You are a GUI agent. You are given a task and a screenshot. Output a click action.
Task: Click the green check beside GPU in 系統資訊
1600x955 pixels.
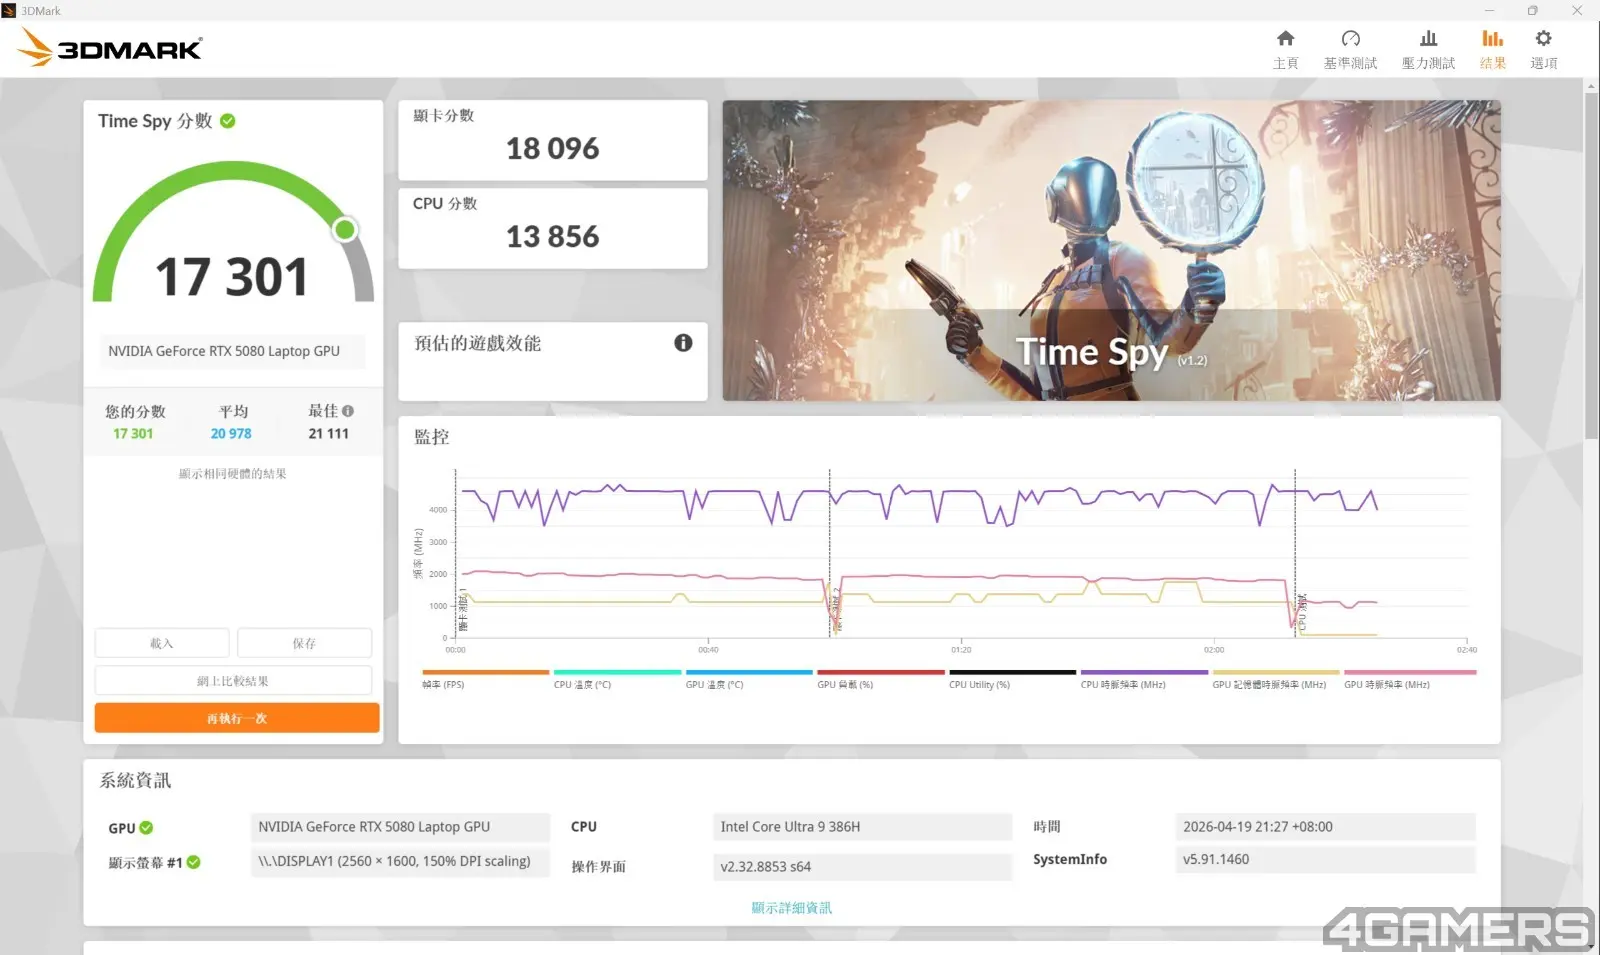[146, 828]
